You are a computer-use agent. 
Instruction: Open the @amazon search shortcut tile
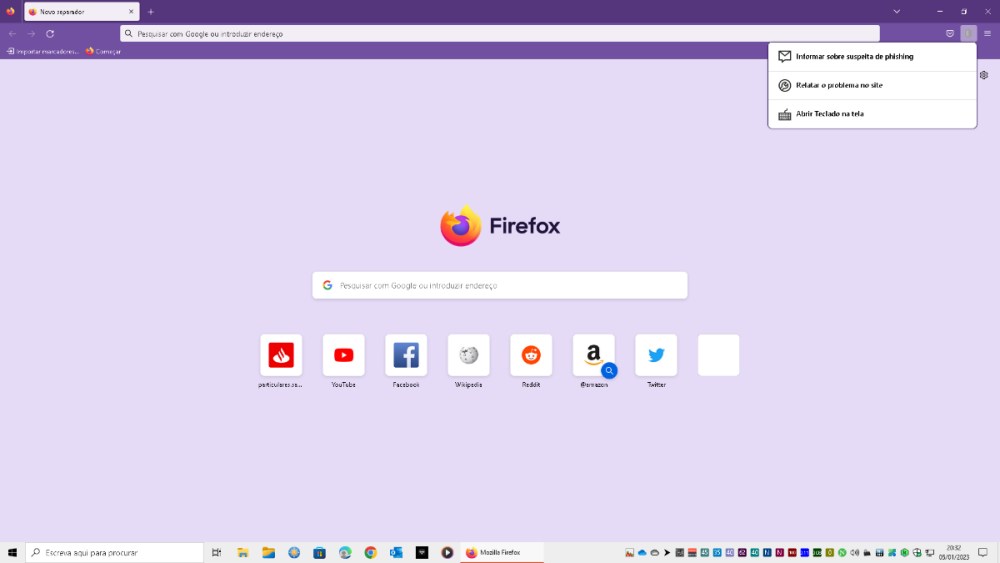pyautogui.click(x=593, y=355)
